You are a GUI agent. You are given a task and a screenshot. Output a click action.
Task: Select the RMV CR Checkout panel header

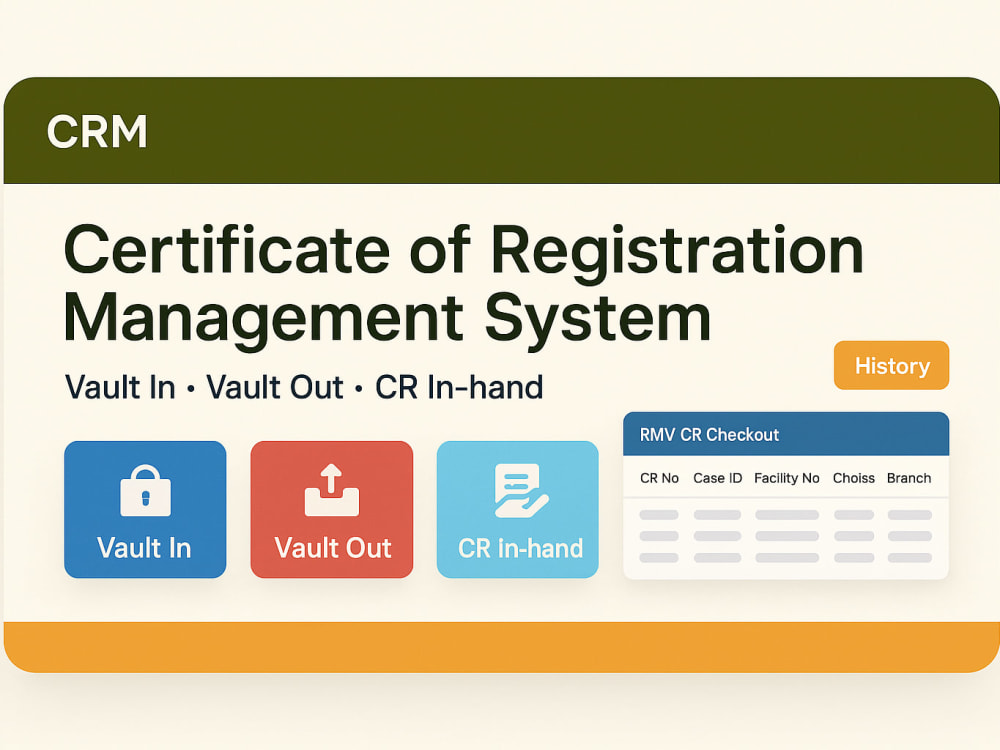[x=786, y=434]
